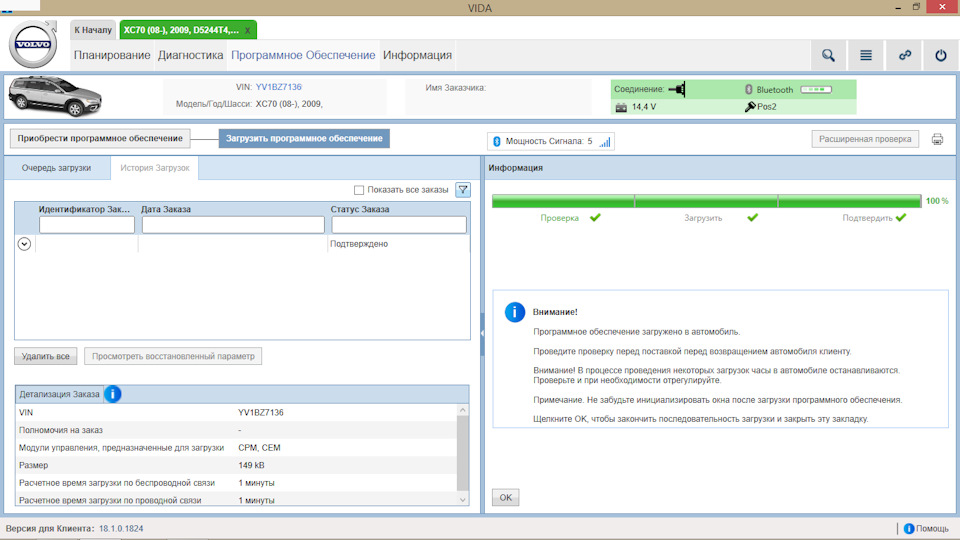Click the Удалить все button
The height and width of the screenshot is (540, 960).
point(45,356)
